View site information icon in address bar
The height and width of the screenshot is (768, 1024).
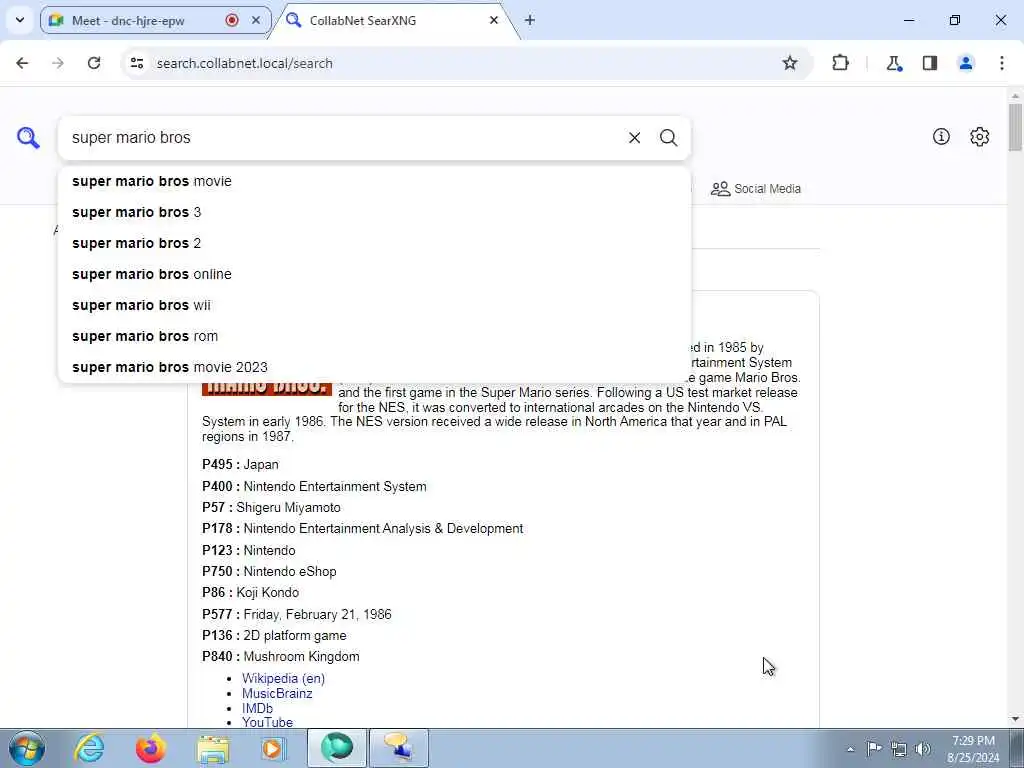(x=137, y=63)
